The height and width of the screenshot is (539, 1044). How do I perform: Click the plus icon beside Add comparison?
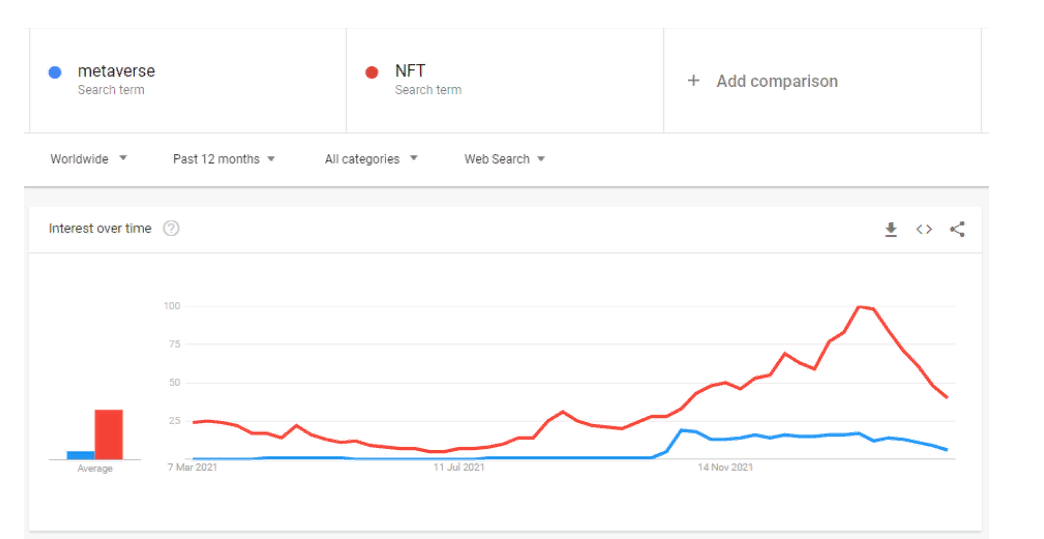[693, 81]
